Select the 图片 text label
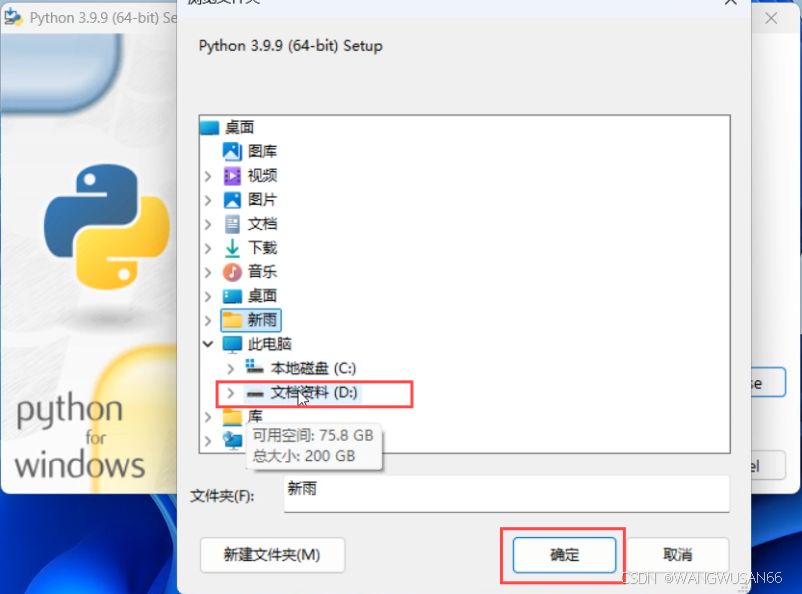The width and height of the screenshot is (802, 594). click(x=262, y=200)
